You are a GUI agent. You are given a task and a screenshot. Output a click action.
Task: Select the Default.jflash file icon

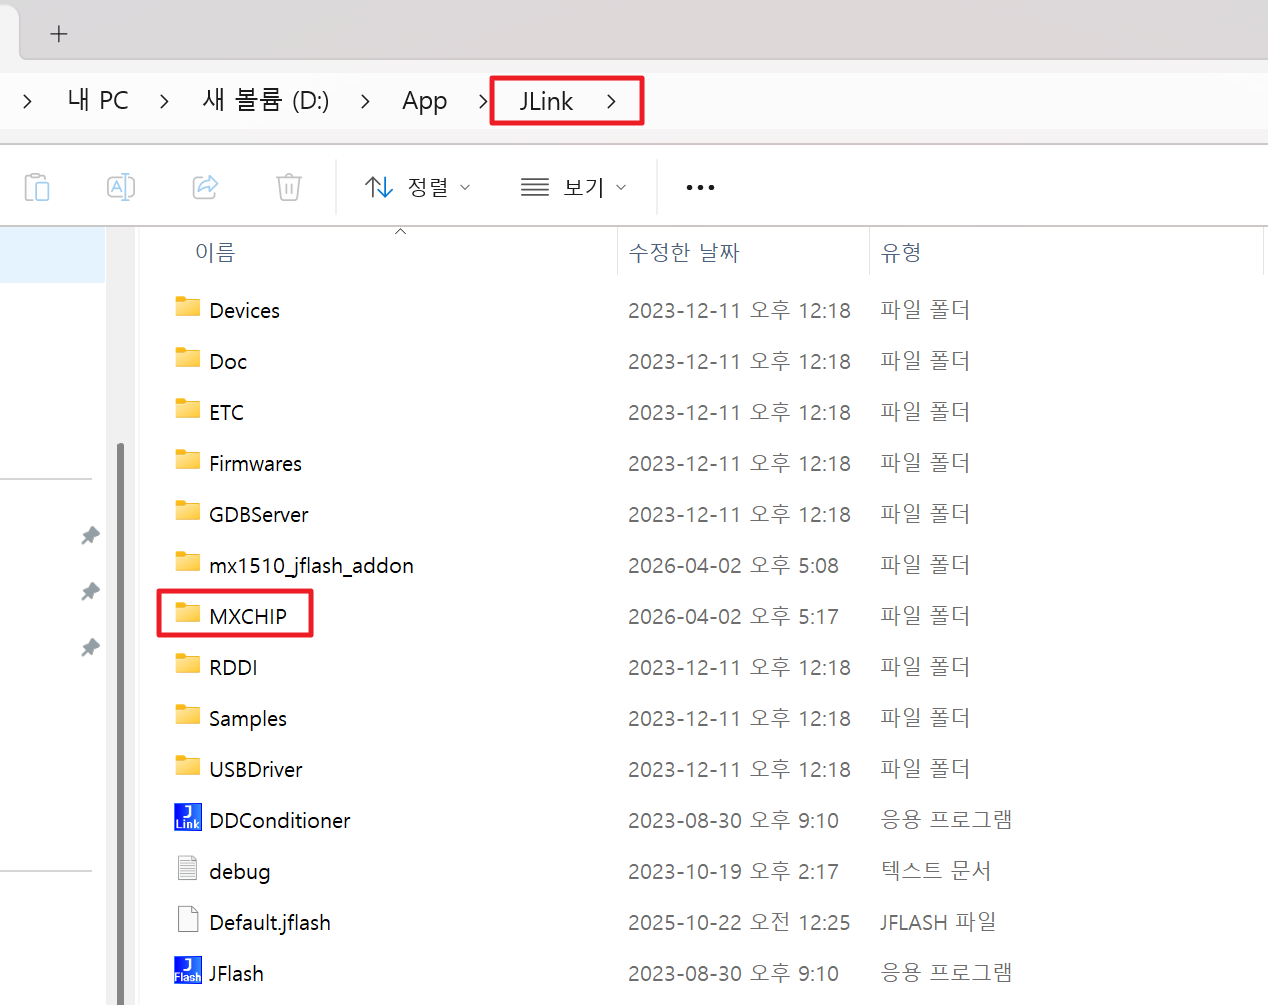[188, 920]
